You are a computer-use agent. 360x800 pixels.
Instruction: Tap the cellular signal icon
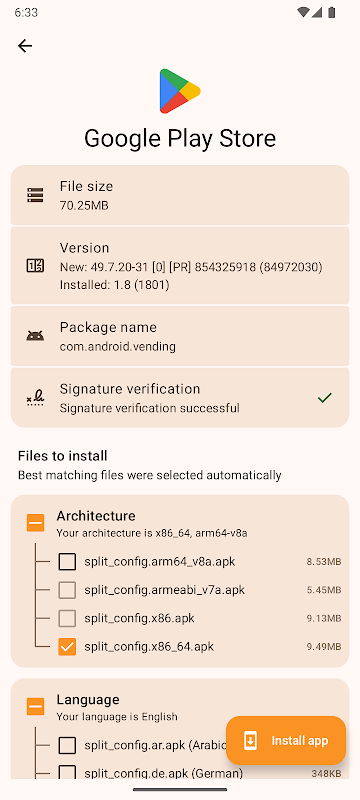click(x=317, y=13)
